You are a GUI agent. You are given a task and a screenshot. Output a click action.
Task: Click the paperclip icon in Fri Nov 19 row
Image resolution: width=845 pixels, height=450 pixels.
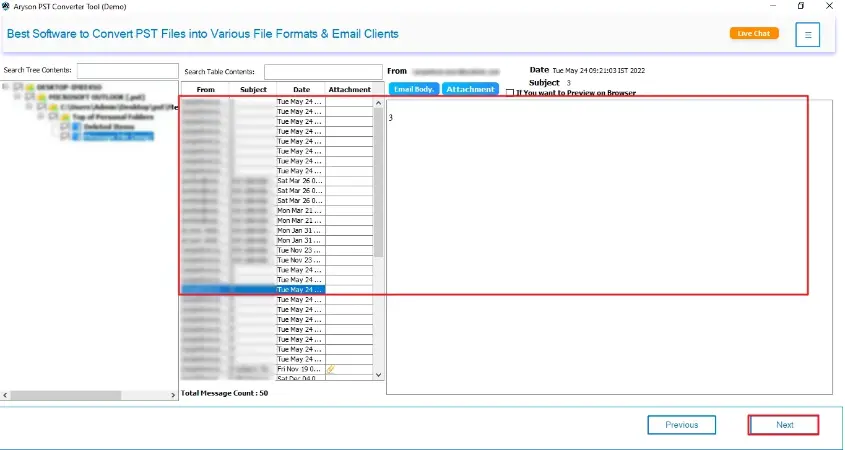tap(330, 369)
